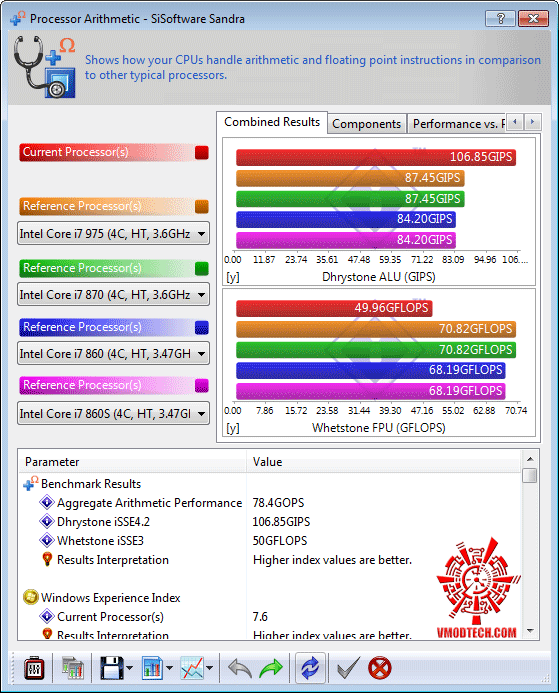This screenshot has height=693, width=559.
Task: Click the help question mark button
Action: coord(500,19)
